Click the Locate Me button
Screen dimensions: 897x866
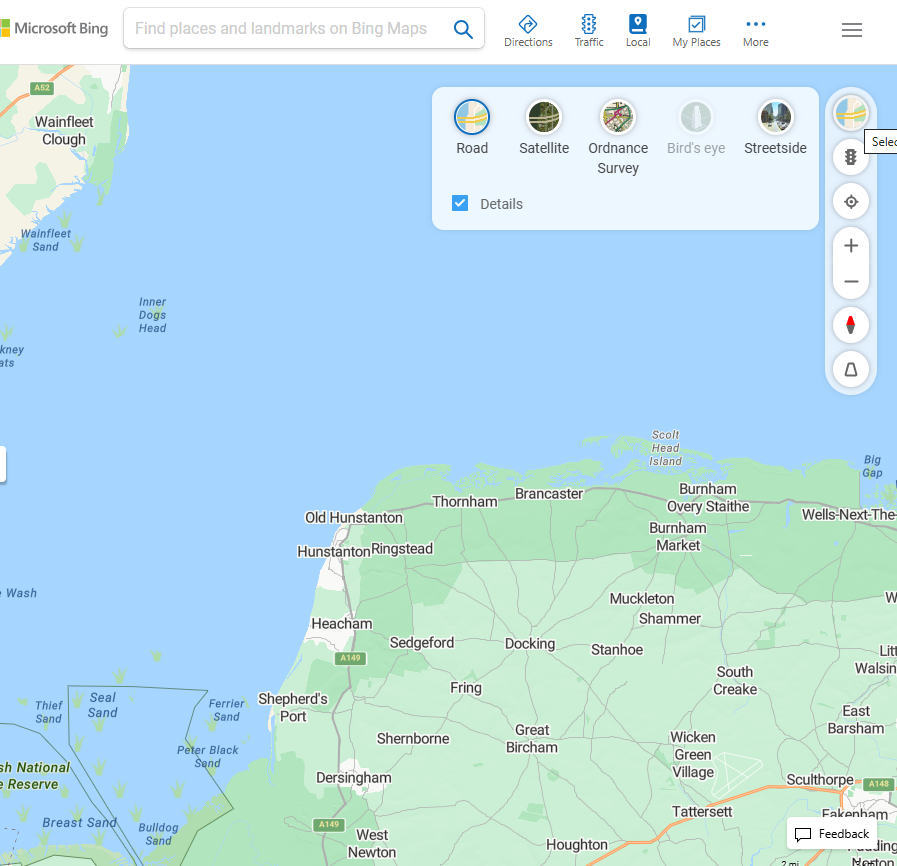coord(851,201)
